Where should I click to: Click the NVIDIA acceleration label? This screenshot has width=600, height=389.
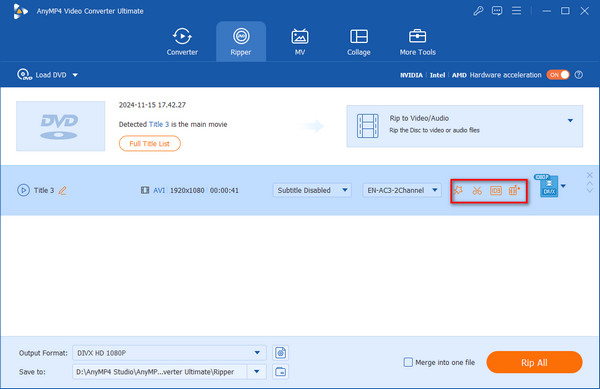click(411, 75)
